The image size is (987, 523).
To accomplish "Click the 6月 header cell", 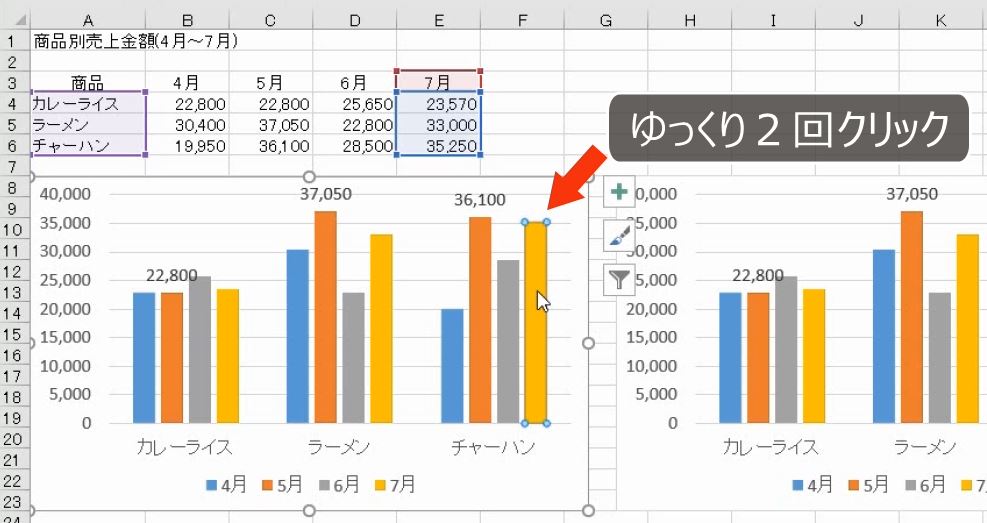I will pyautogui.click(x=354, y=83).
